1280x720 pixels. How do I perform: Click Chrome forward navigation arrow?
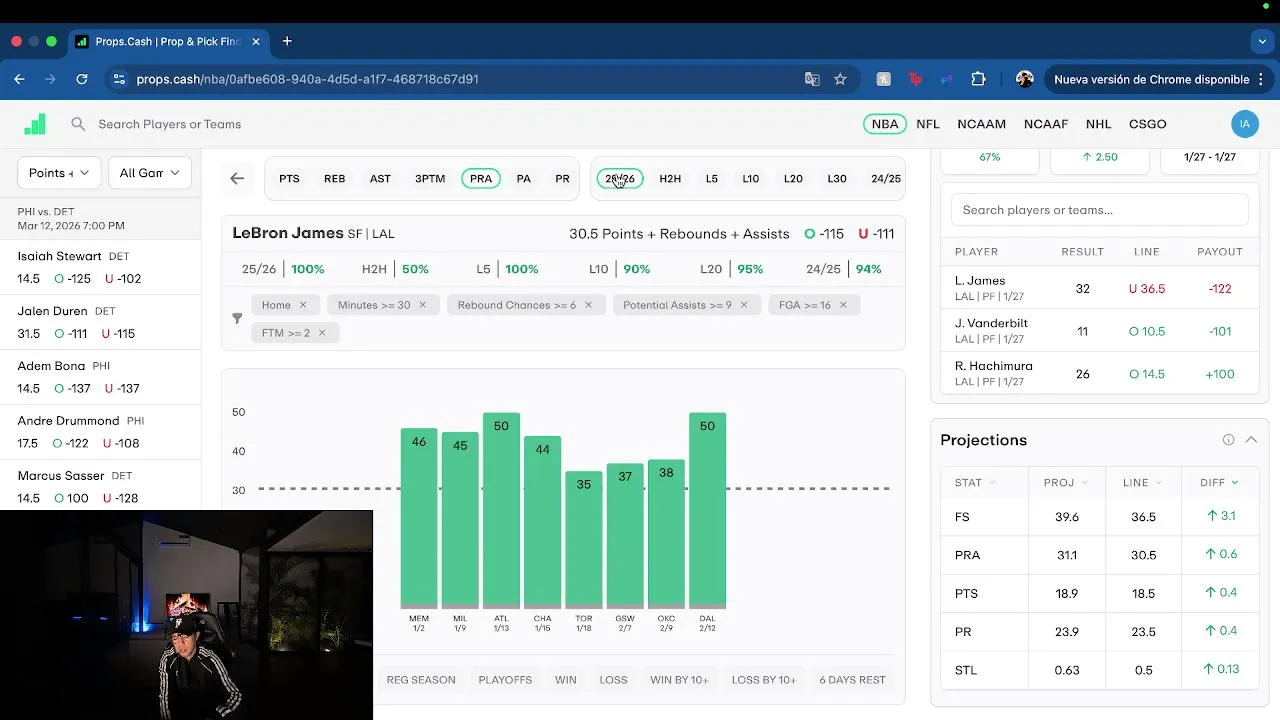point(50,79)
